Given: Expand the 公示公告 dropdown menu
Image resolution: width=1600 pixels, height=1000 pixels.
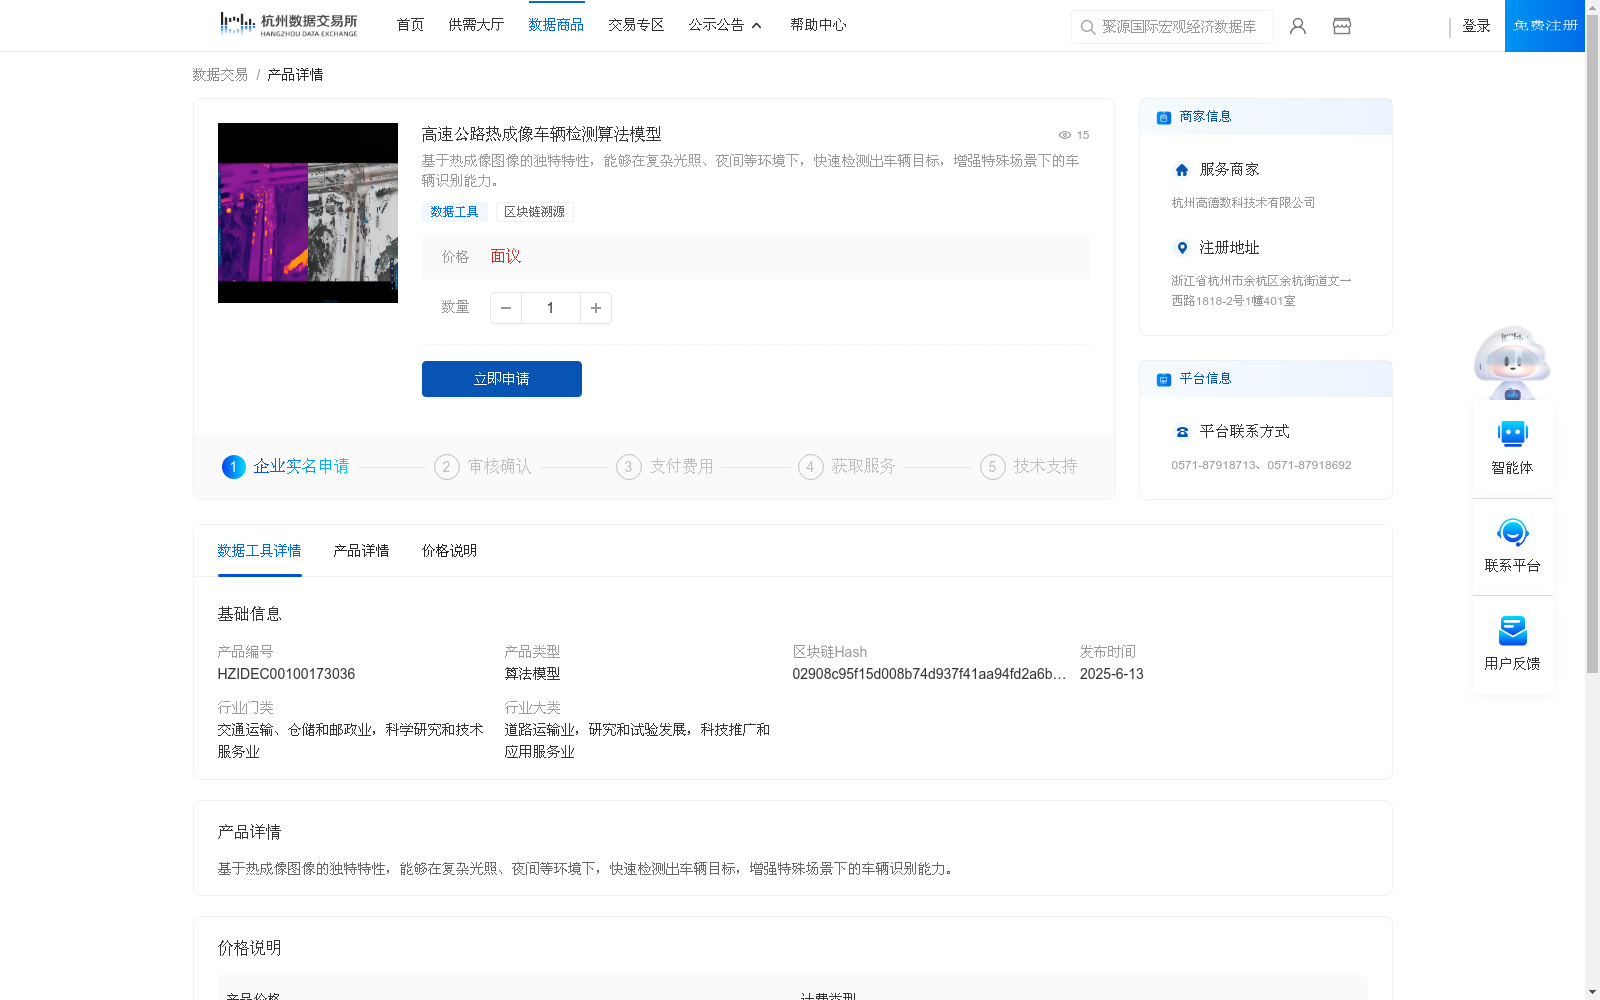Looking at the screenshot, I should tap(725, 25).
